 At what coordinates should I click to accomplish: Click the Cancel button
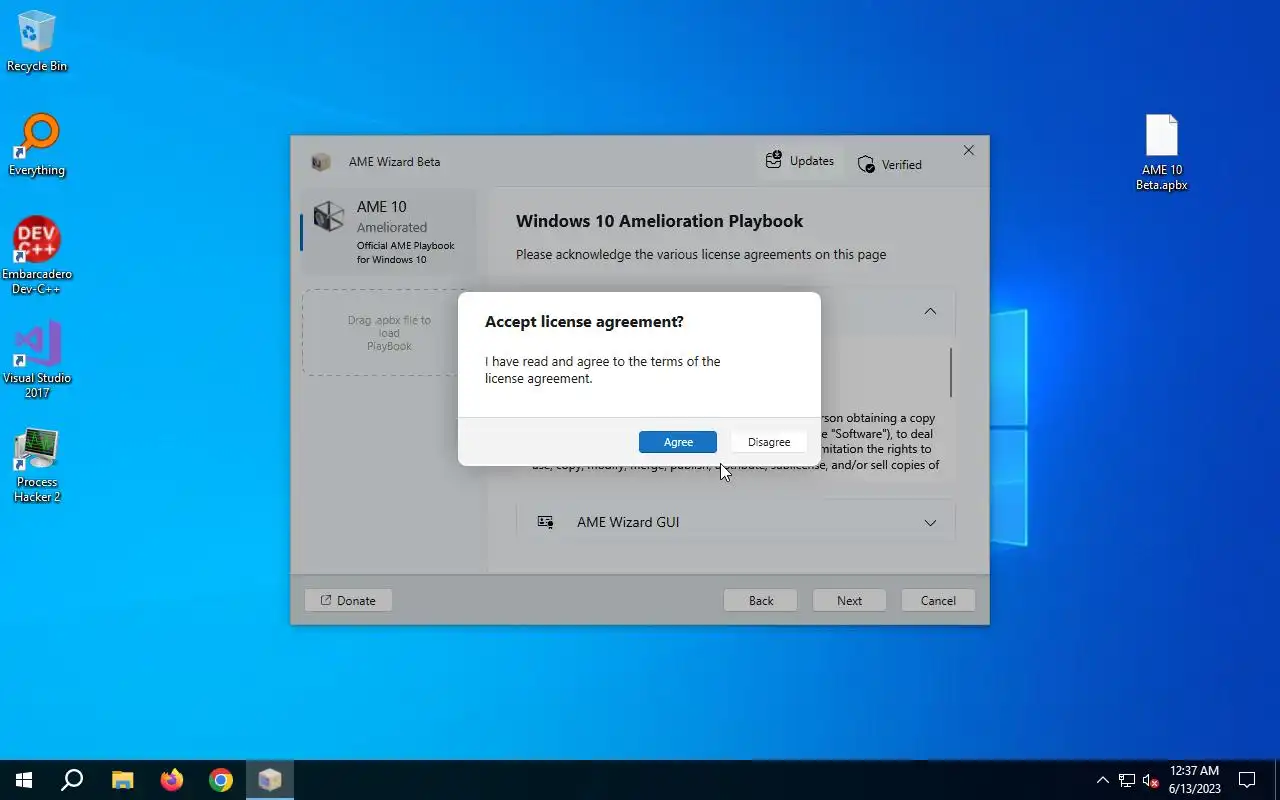click(x=938, y=601)
